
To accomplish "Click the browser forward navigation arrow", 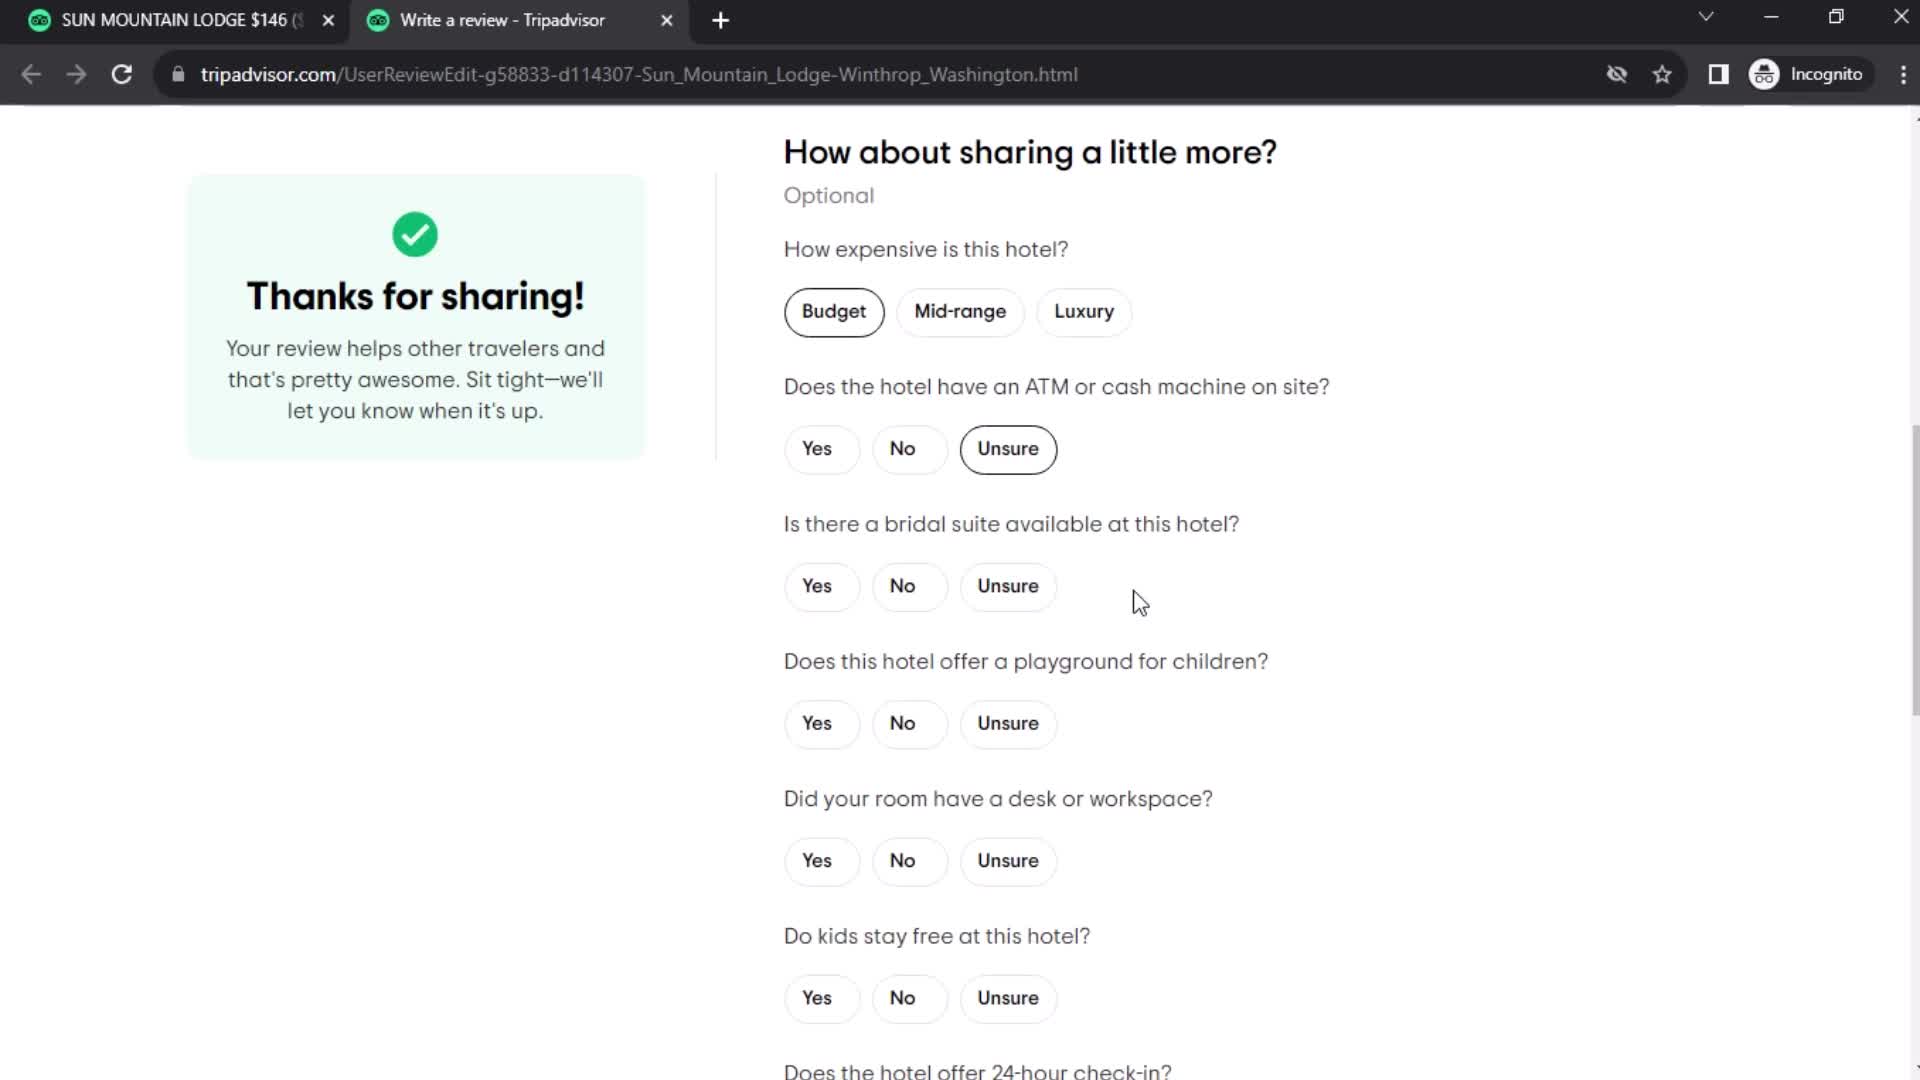I will point(75,75).
